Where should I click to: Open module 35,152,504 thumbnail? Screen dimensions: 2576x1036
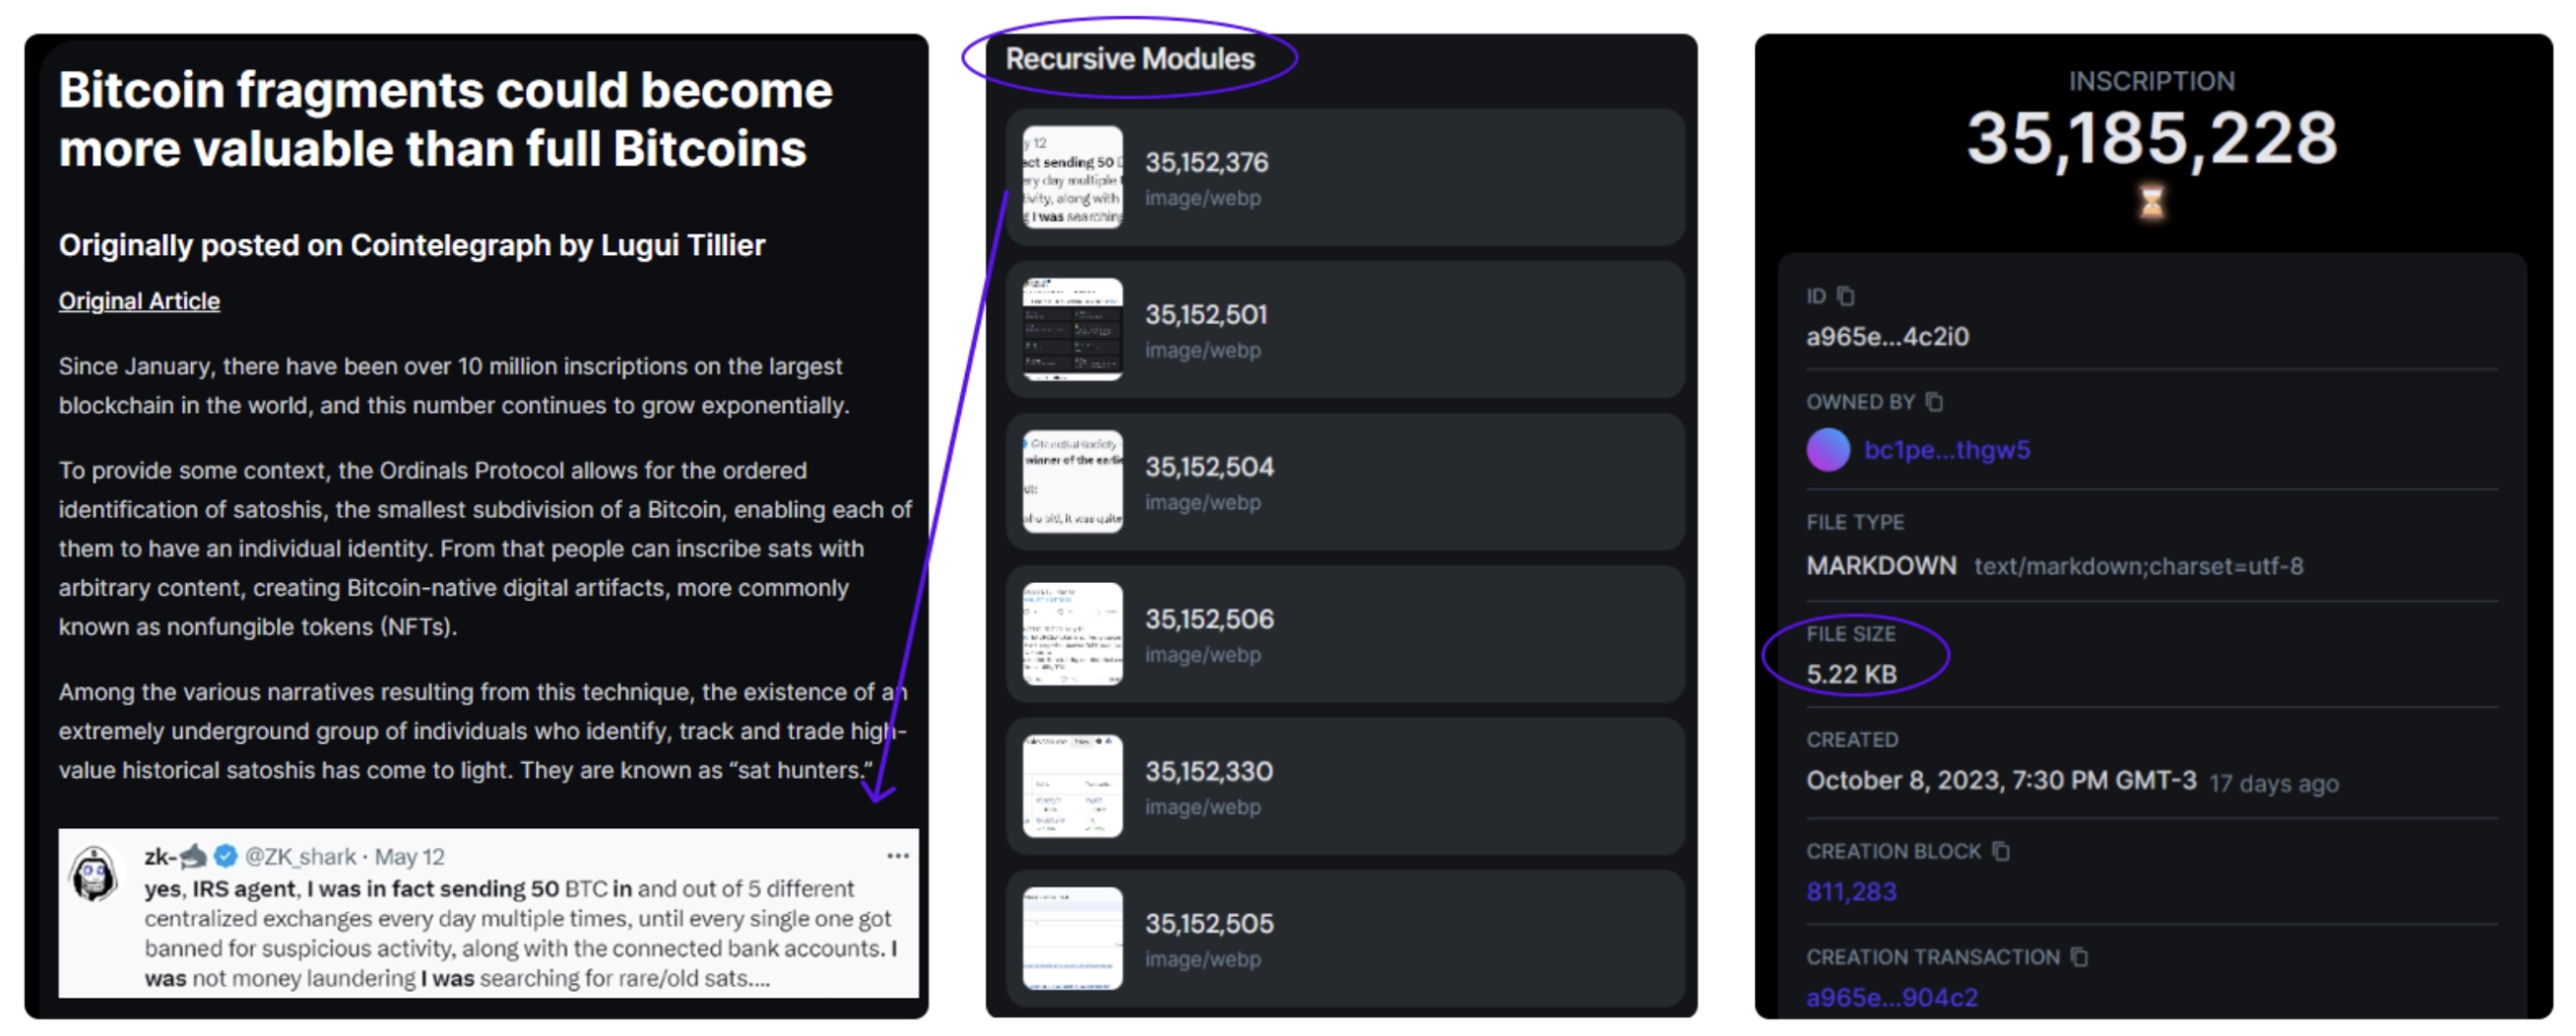(x=1072, y=481)
